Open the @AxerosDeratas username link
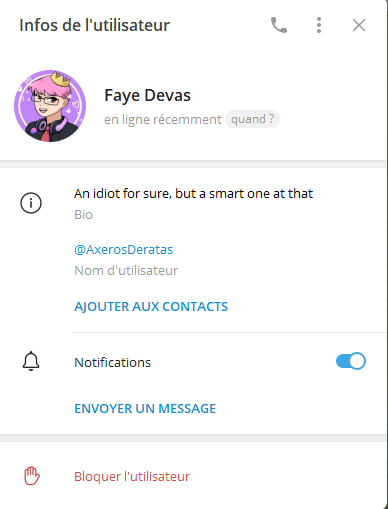 pyautogui.click(x=124, y=249)
